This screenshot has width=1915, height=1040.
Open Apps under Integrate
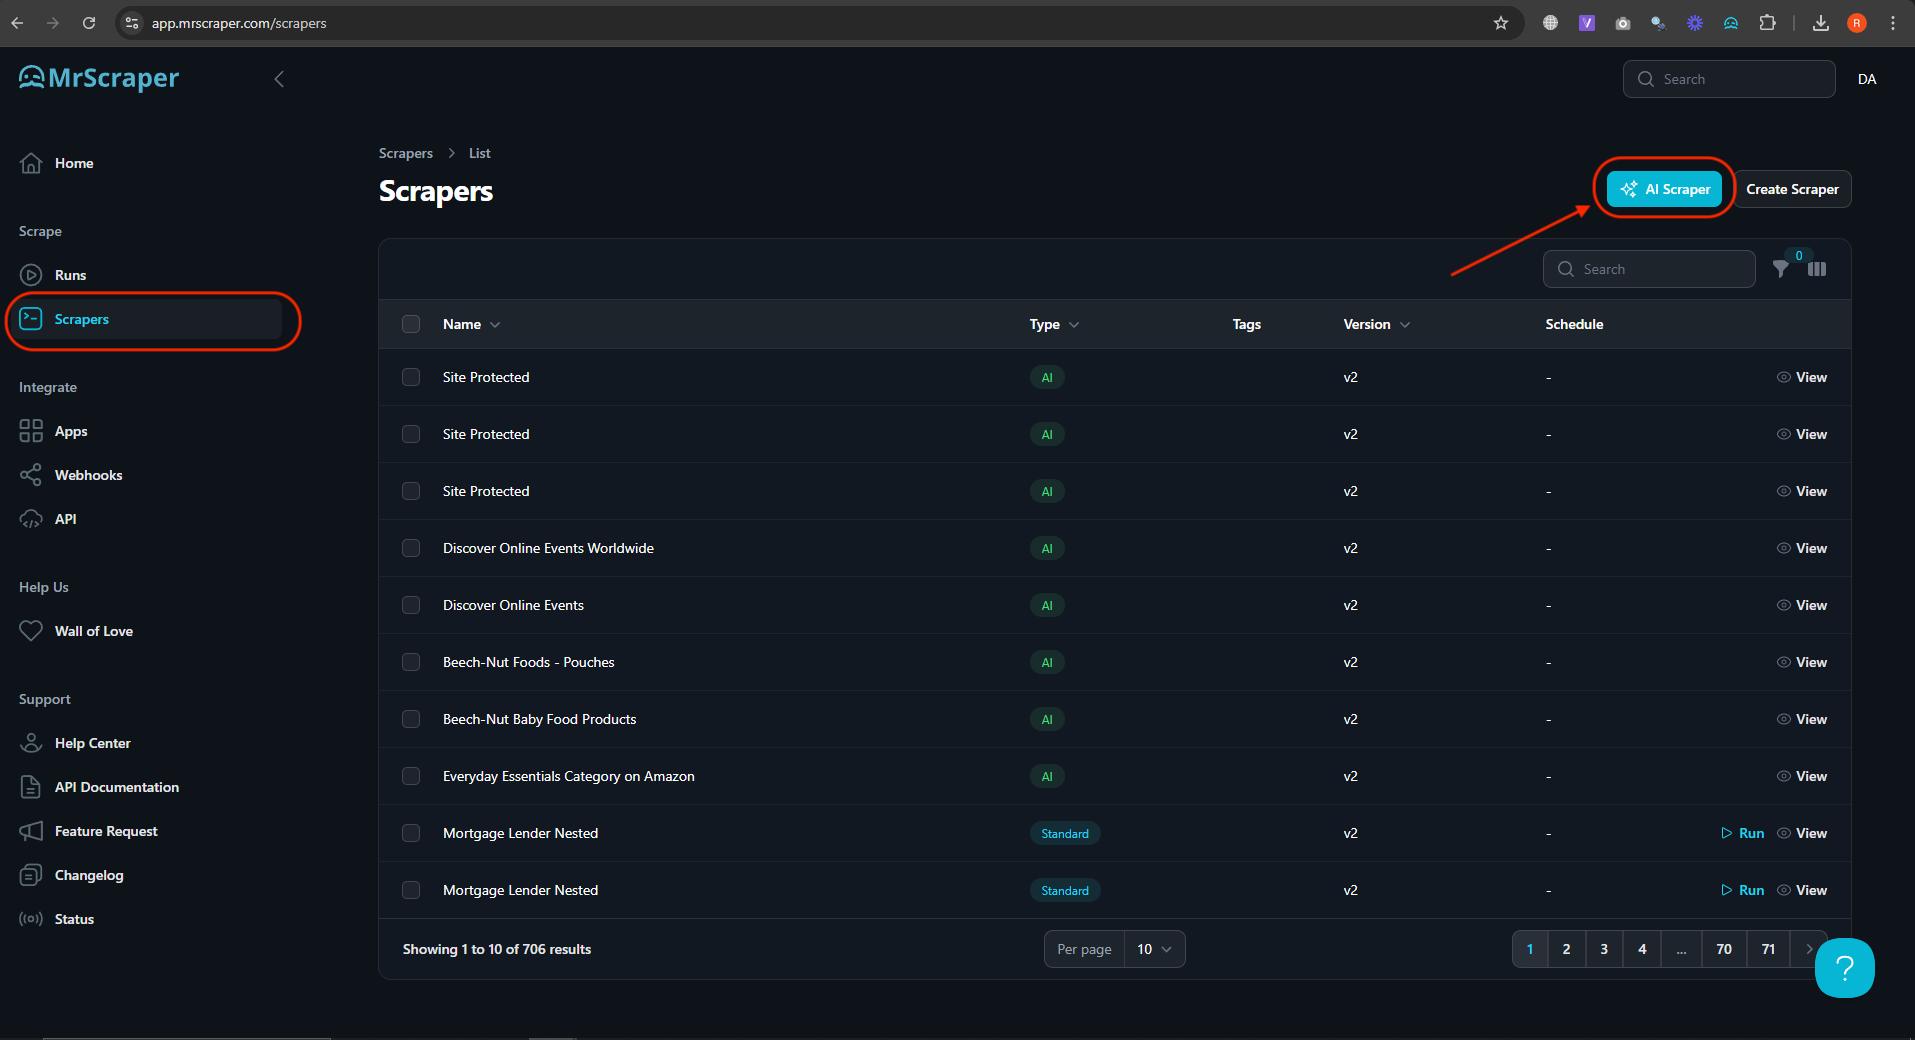coord(71,431)
